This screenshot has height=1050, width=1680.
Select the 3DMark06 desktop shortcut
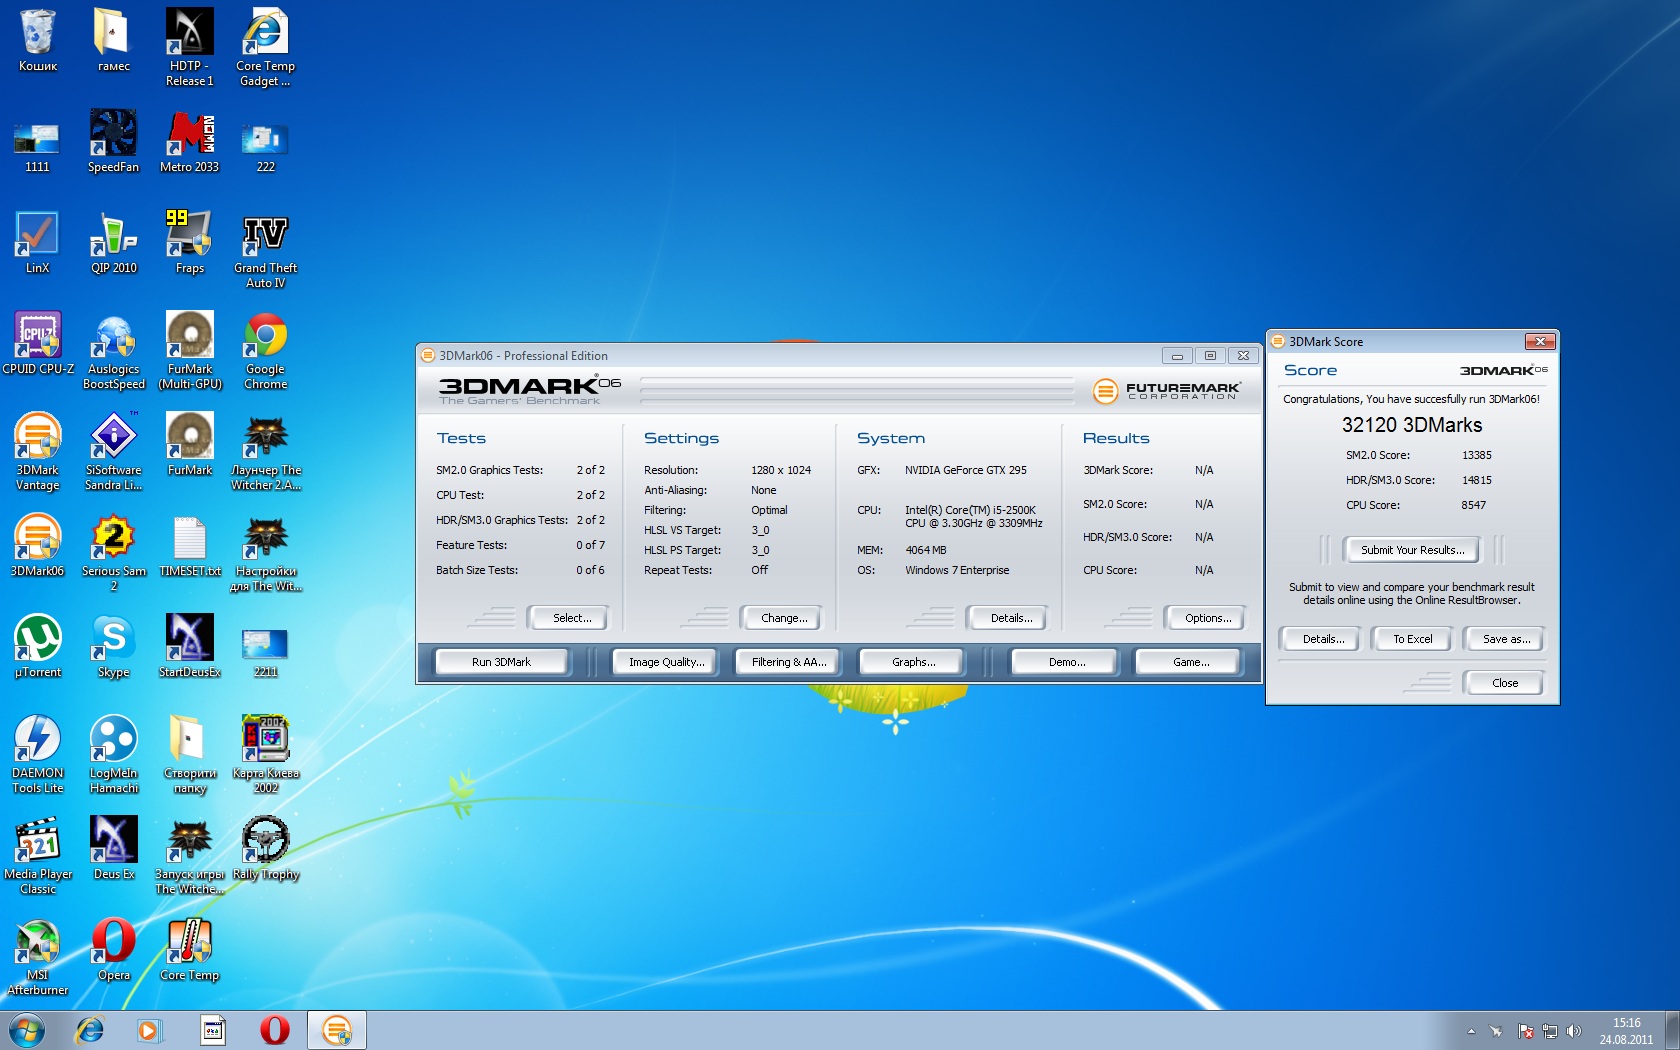pyautogui.click(x=38, y=545)
